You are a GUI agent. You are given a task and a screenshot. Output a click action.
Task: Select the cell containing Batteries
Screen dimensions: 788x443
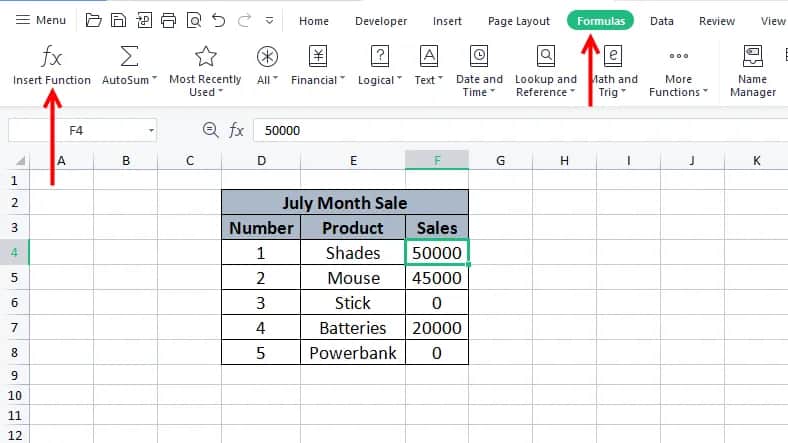[352, 328]
